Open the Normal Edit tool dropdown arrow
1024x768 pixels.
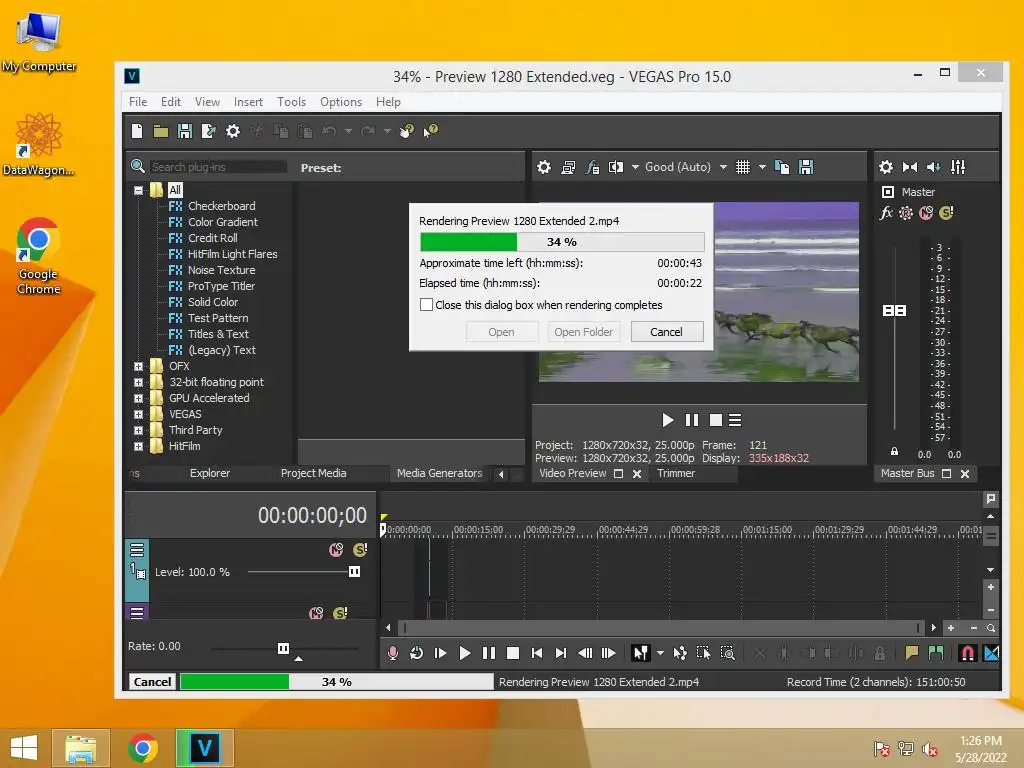[x=660, y=653]
